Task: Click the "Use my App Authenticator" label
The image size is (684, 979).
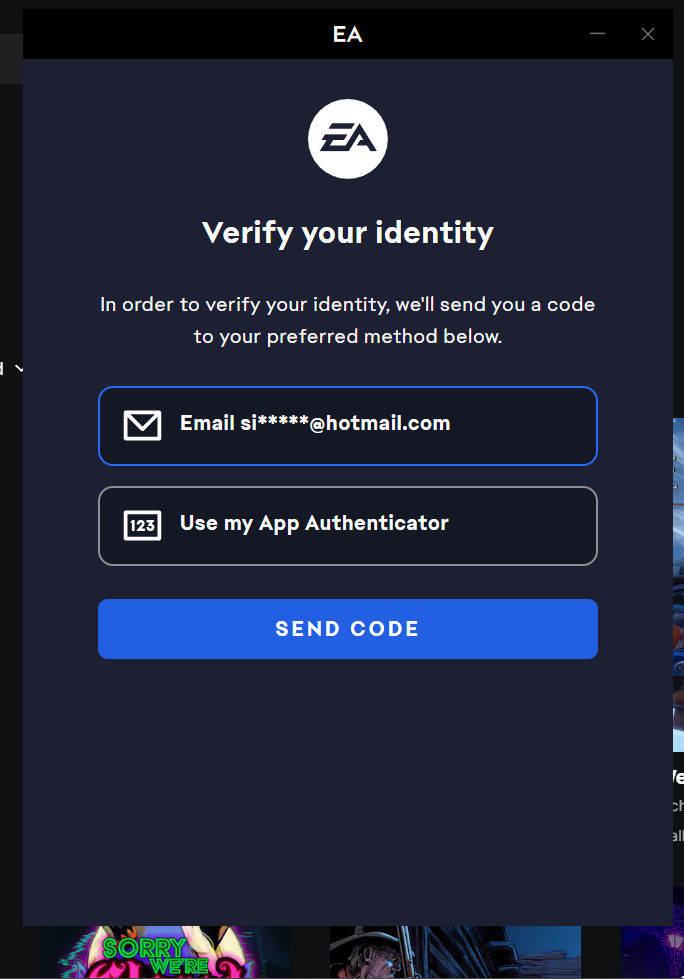Action: 314,523
